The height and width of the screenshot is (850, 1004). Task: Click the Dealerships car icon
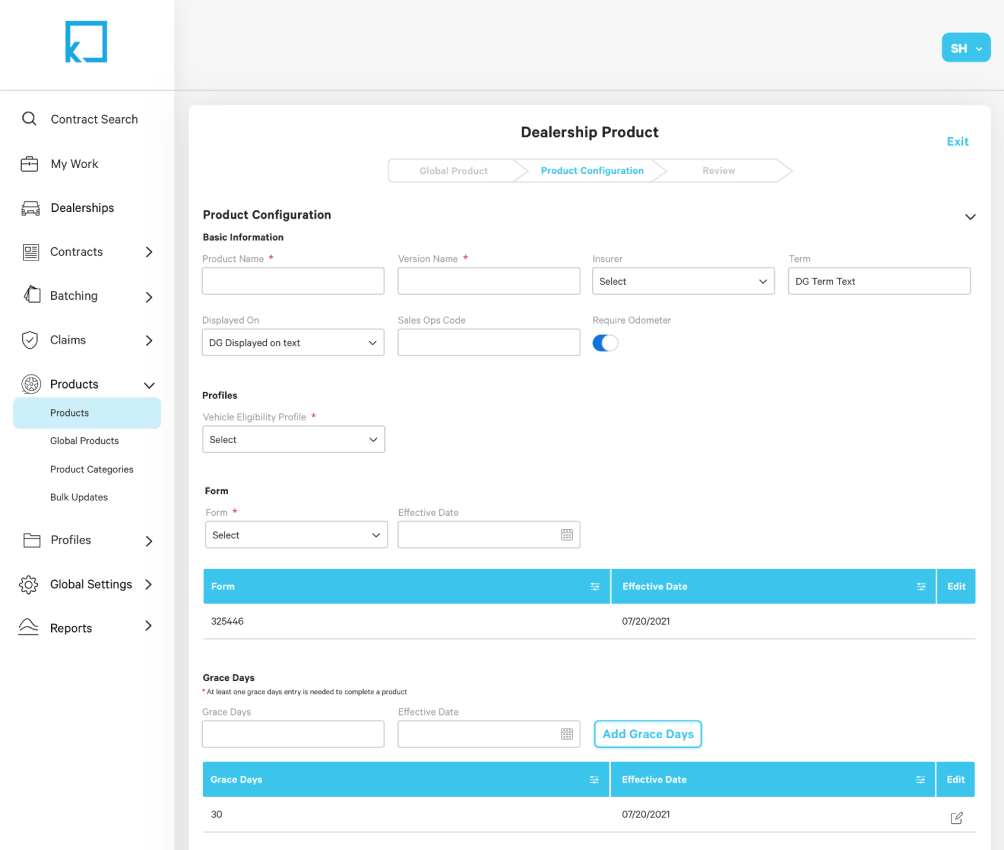pyautogui.click(x=30, y=208)
